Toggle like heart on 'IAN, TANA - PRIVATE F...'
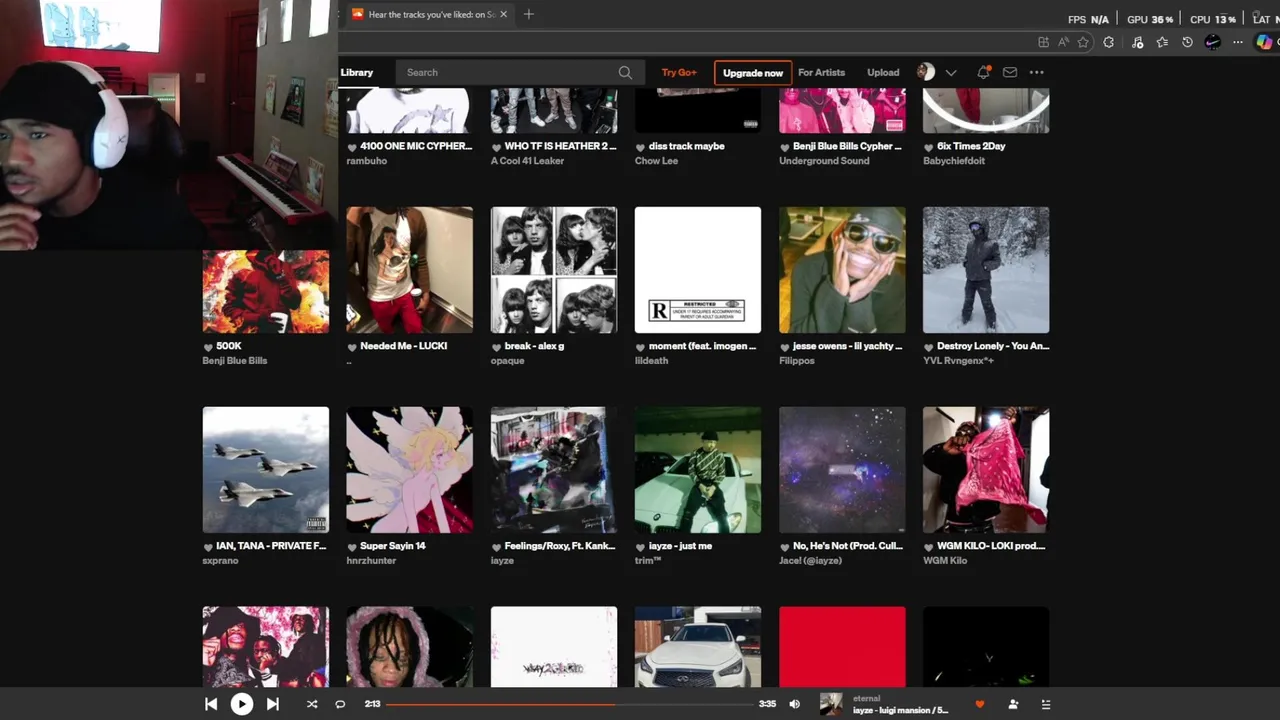The height and width of the screenshot is (720, 1280). 208,547
